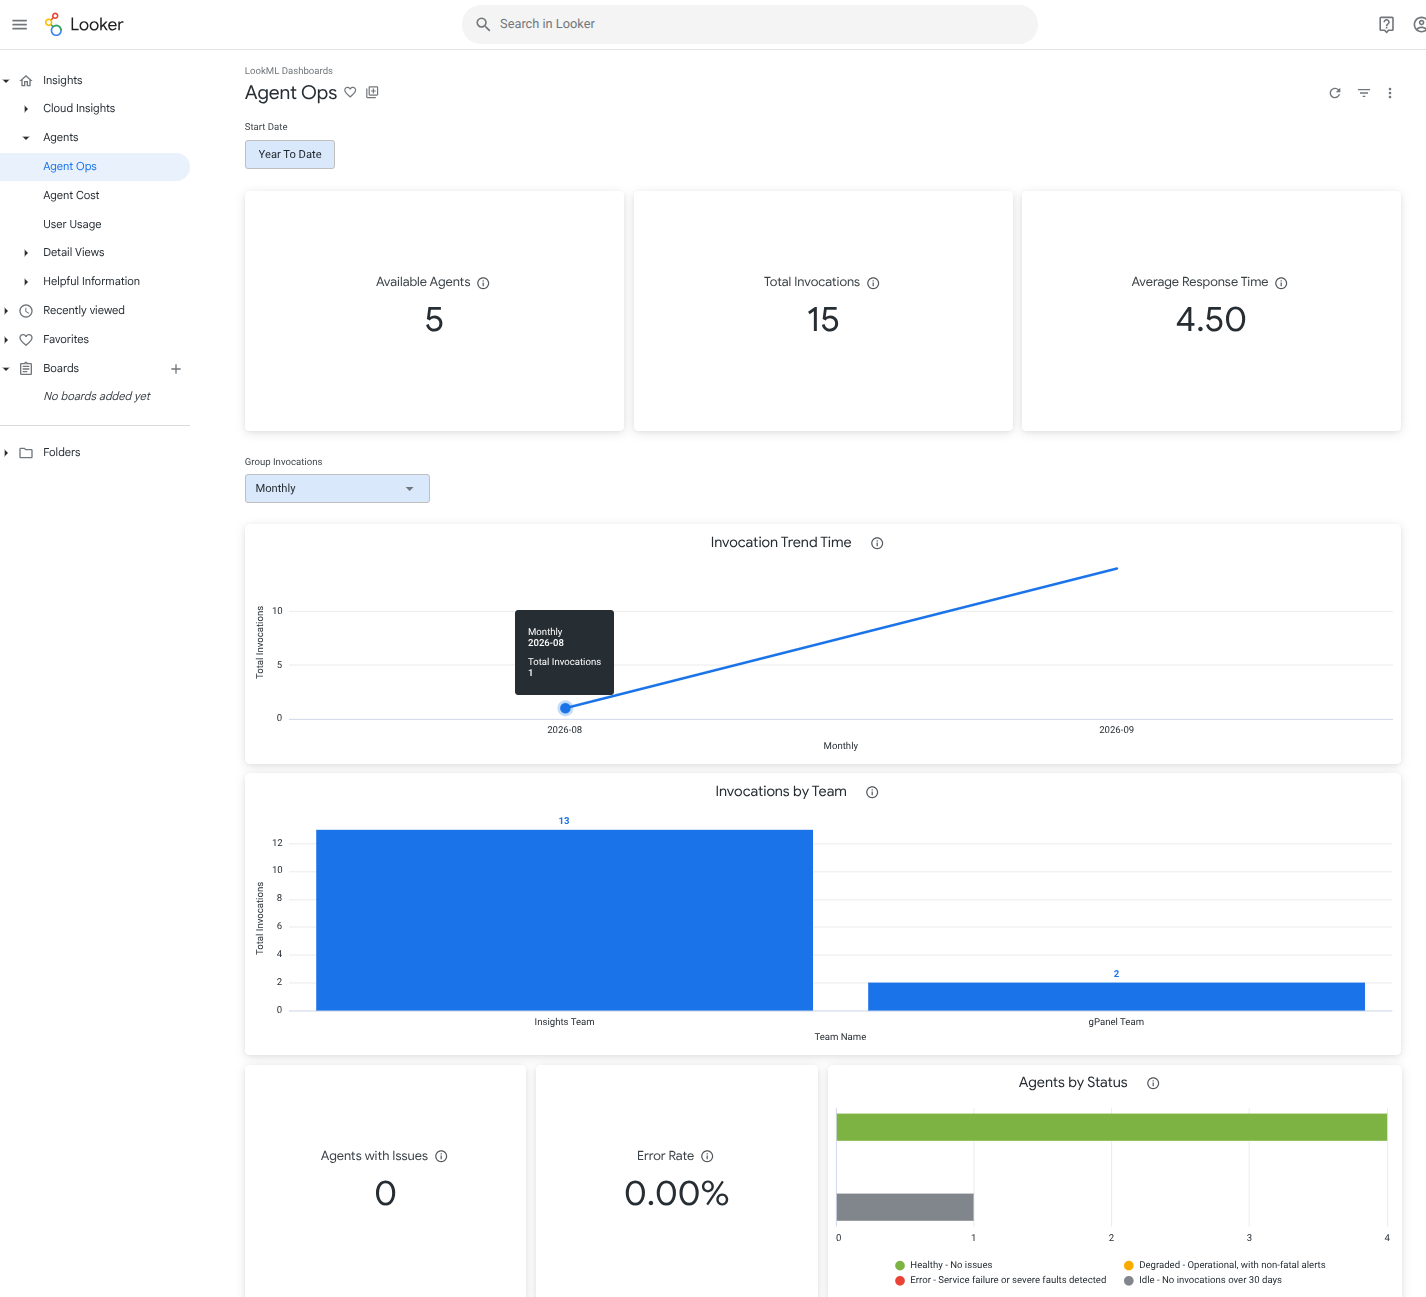
Task: Show info for Agents by Status chart
Action: pyautogui.click(x=1153, y=1083)
